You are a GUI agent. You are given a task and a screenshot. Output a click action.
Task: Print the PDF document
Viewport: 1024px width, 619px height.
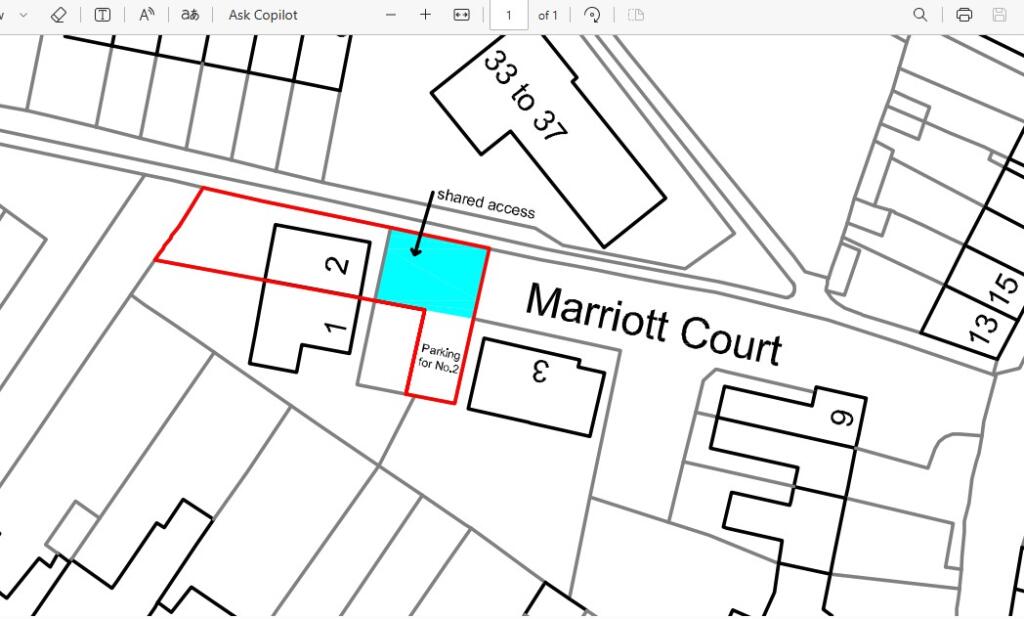(964, 15)
